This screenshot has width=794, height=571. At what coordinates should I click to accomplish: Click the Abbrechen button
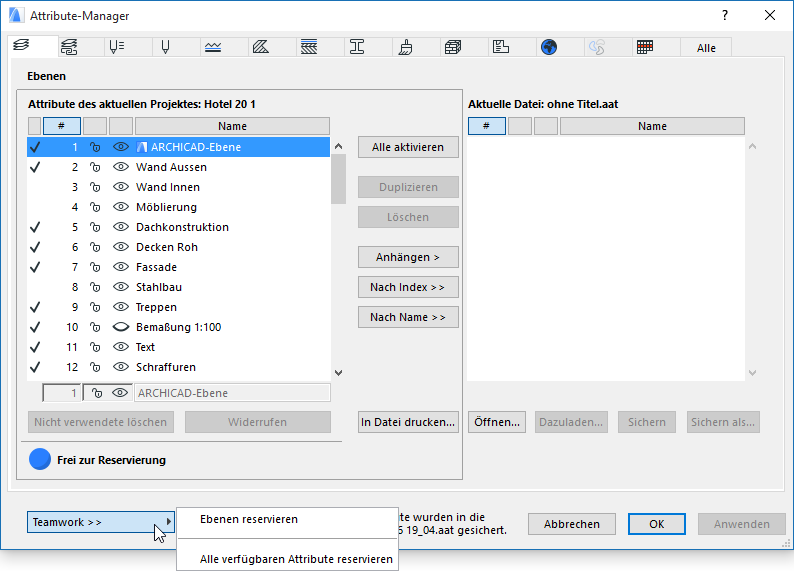click(572, 524)
